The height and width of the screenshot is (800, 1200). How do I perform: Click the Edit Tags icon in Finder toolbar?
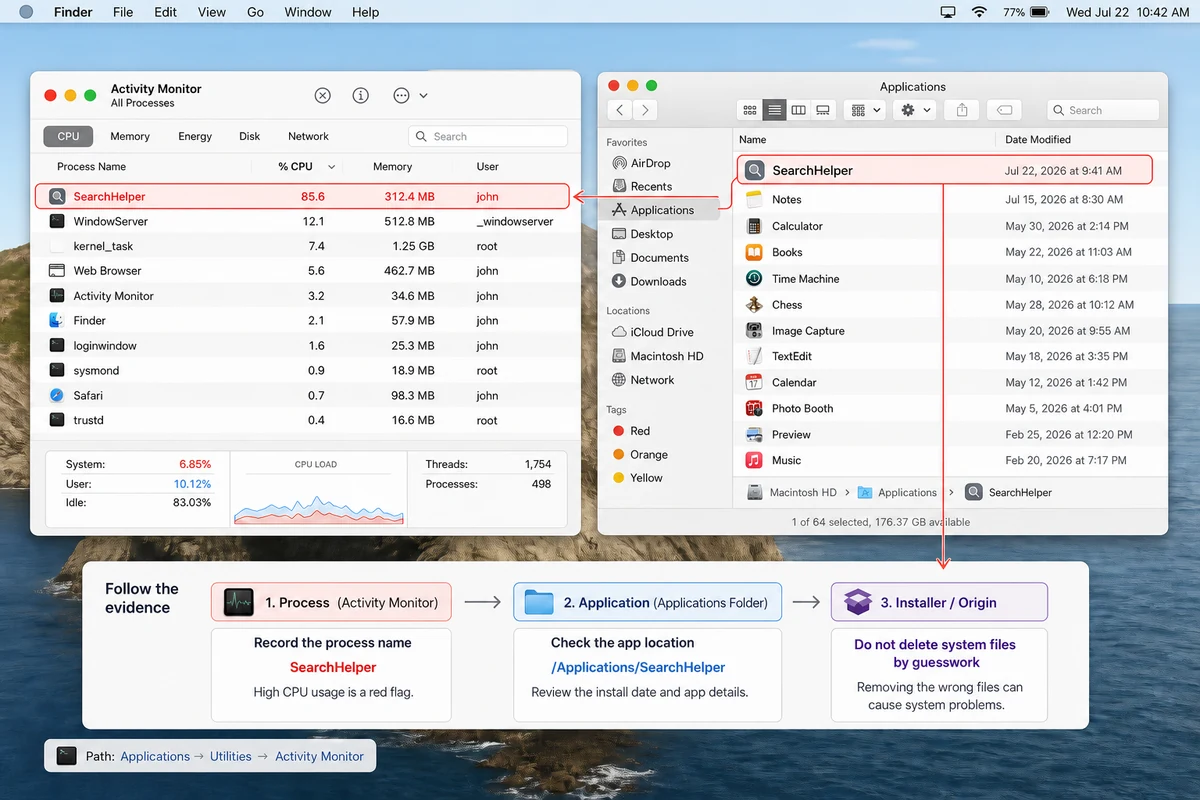click(1005, 110)
